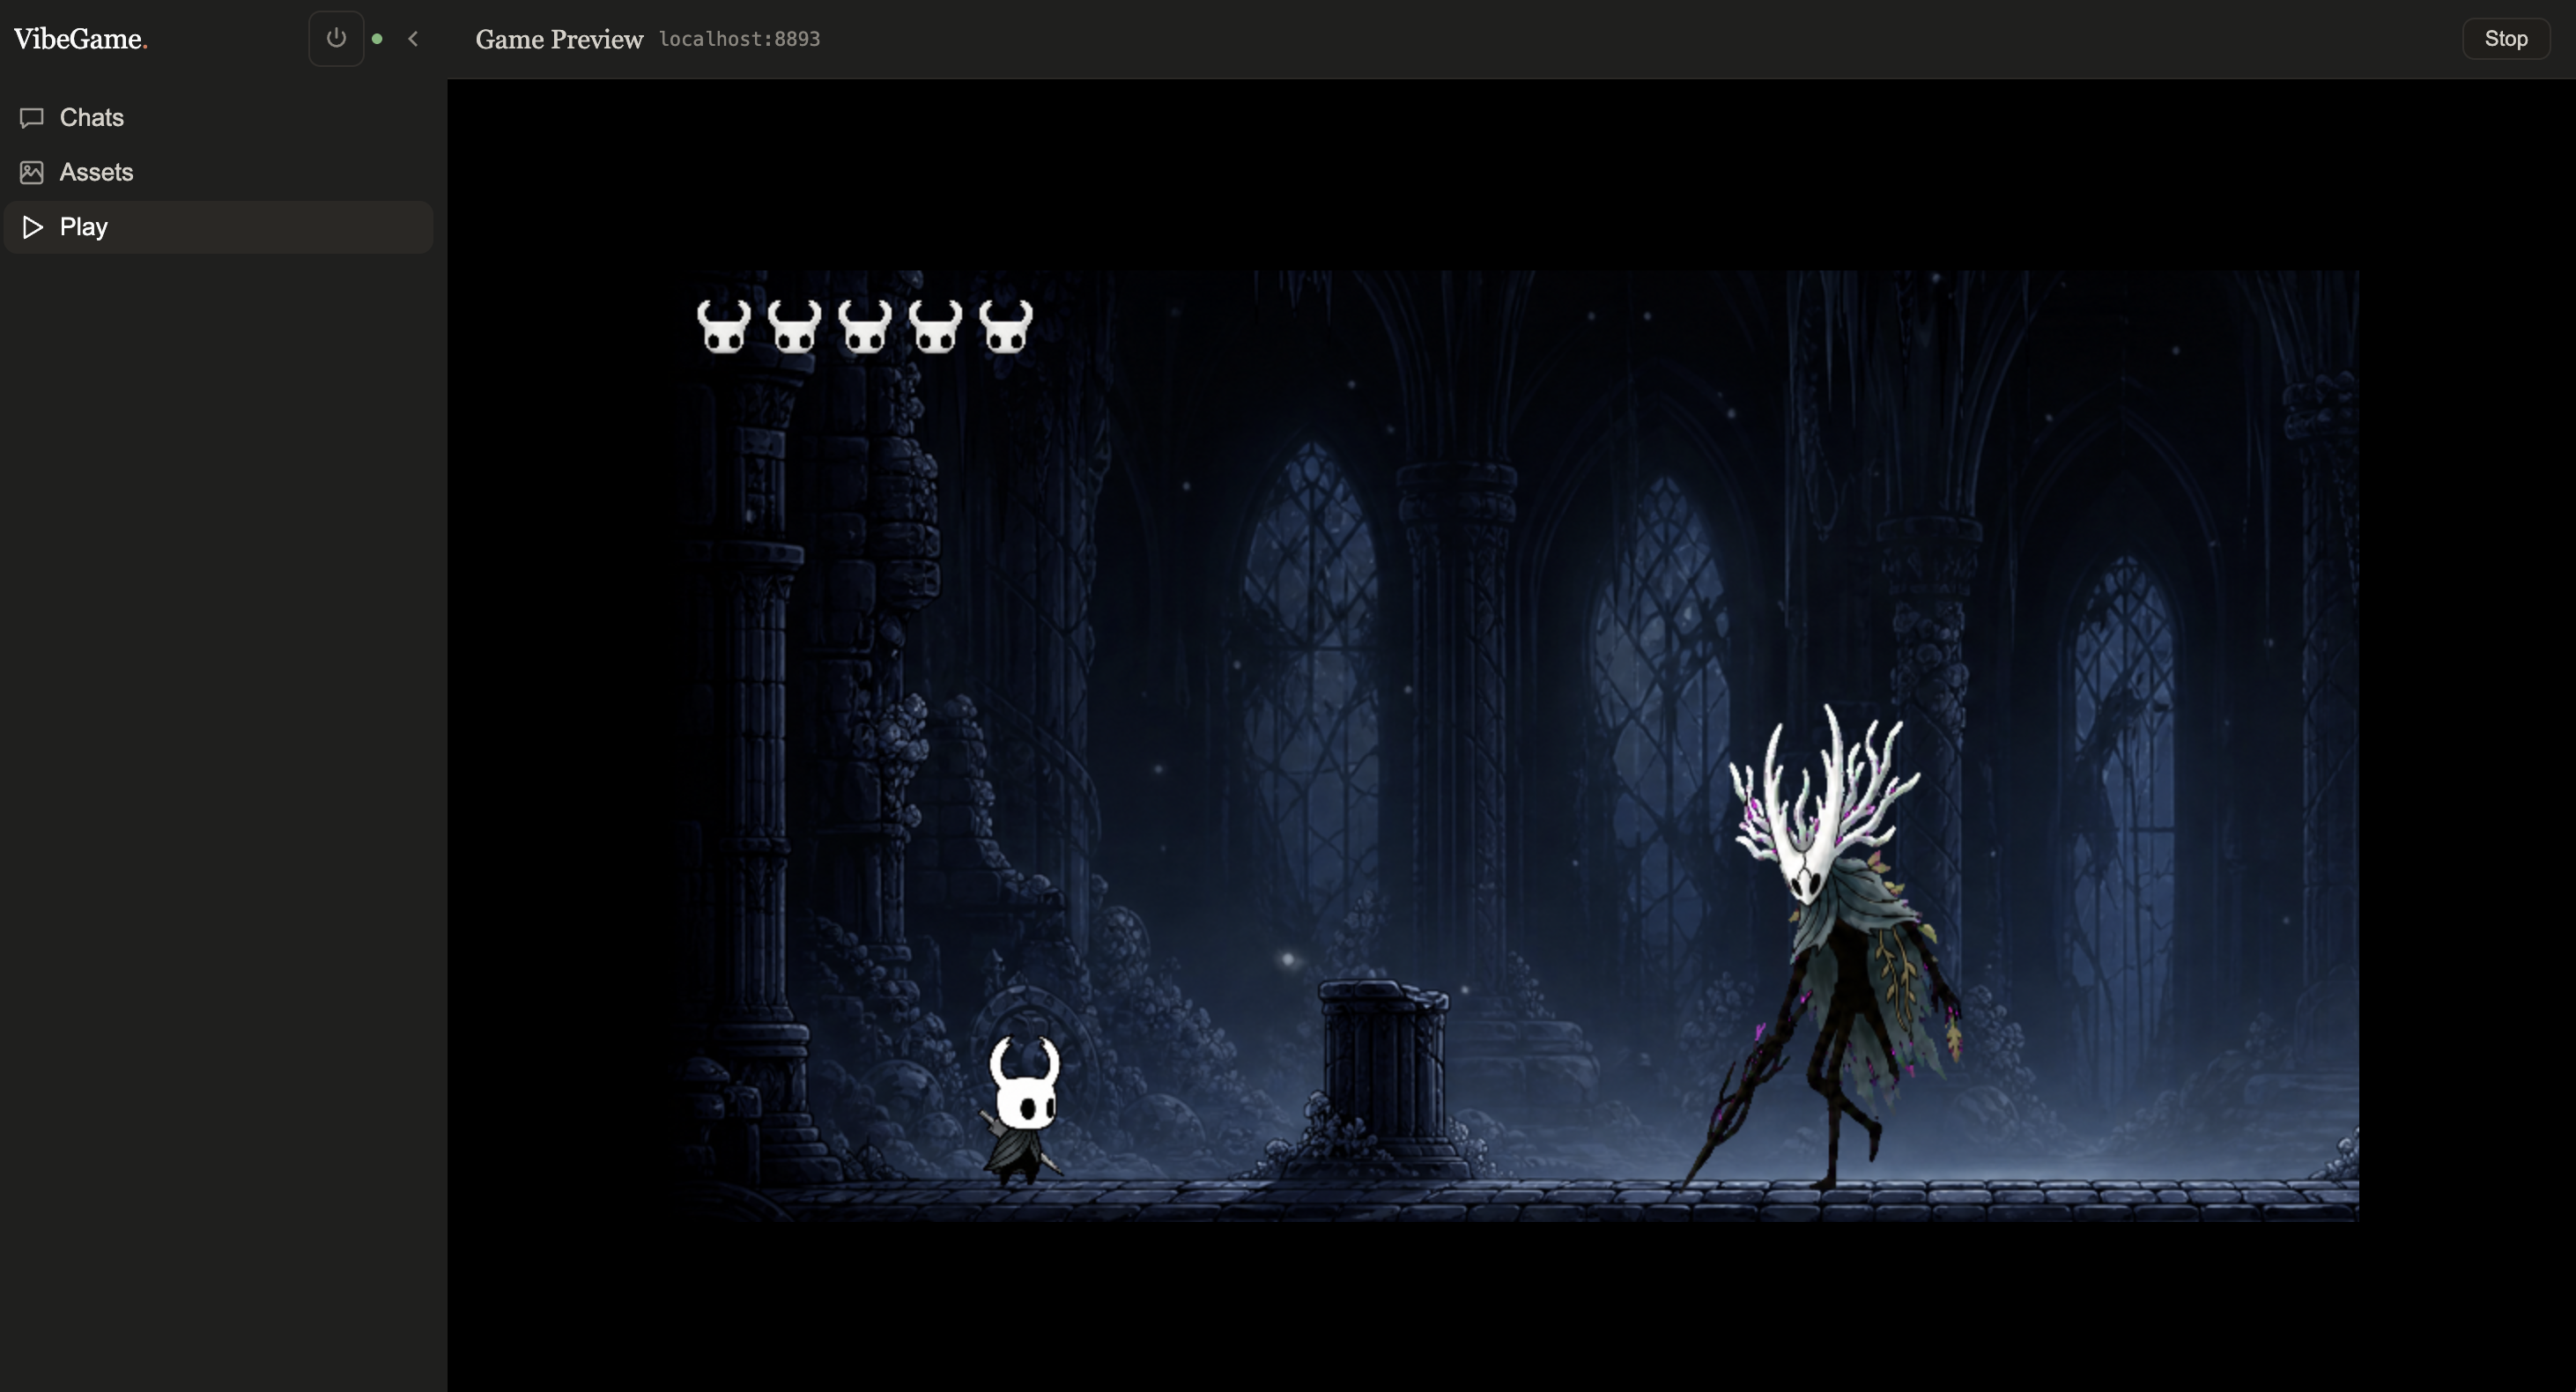The image size is (2576, 1392).
Task: Click the localhost:8893 address text
Action: [x=739, y=39]
